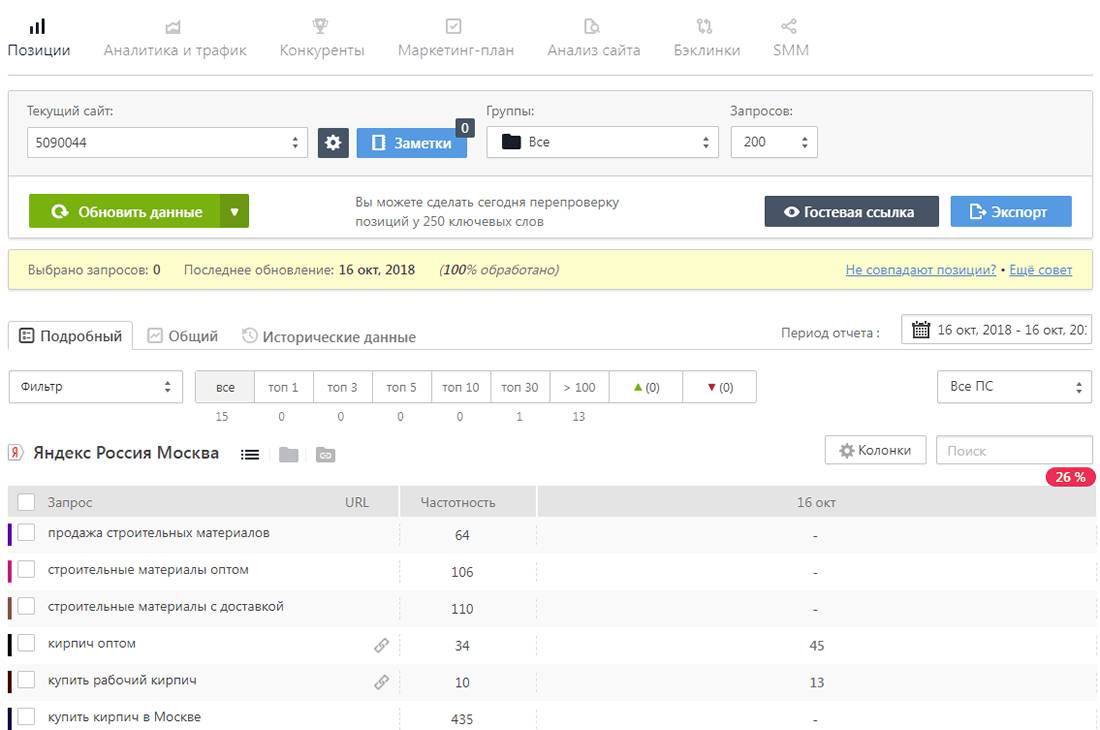Screen dimensions: 1100x730
Task: Switch to the Исторические данные tab
Action: click(x=329, y=337)
